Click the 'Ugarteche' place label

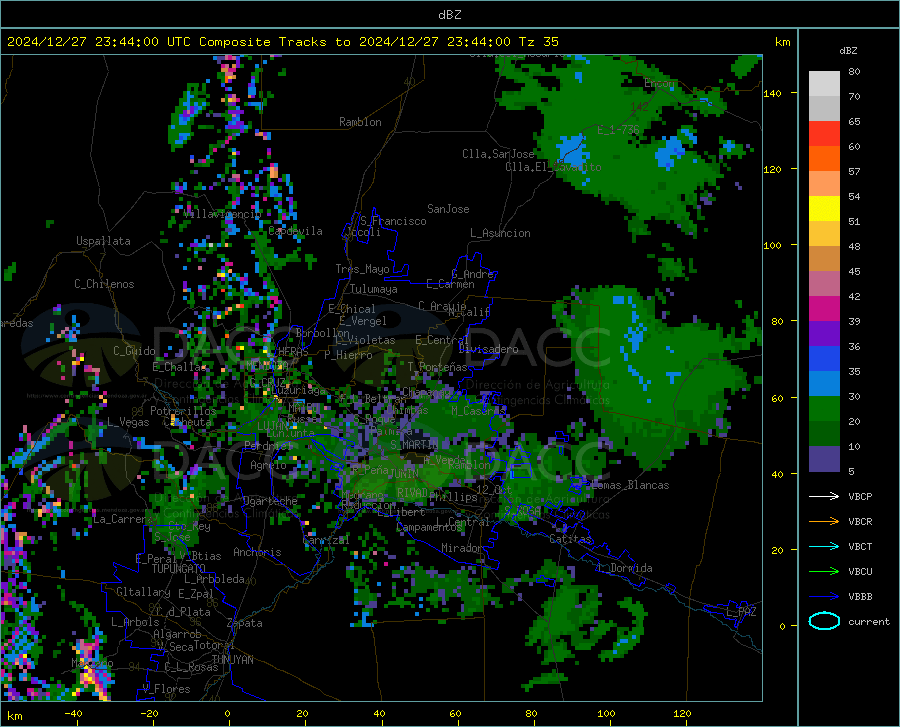coord(270,501)
